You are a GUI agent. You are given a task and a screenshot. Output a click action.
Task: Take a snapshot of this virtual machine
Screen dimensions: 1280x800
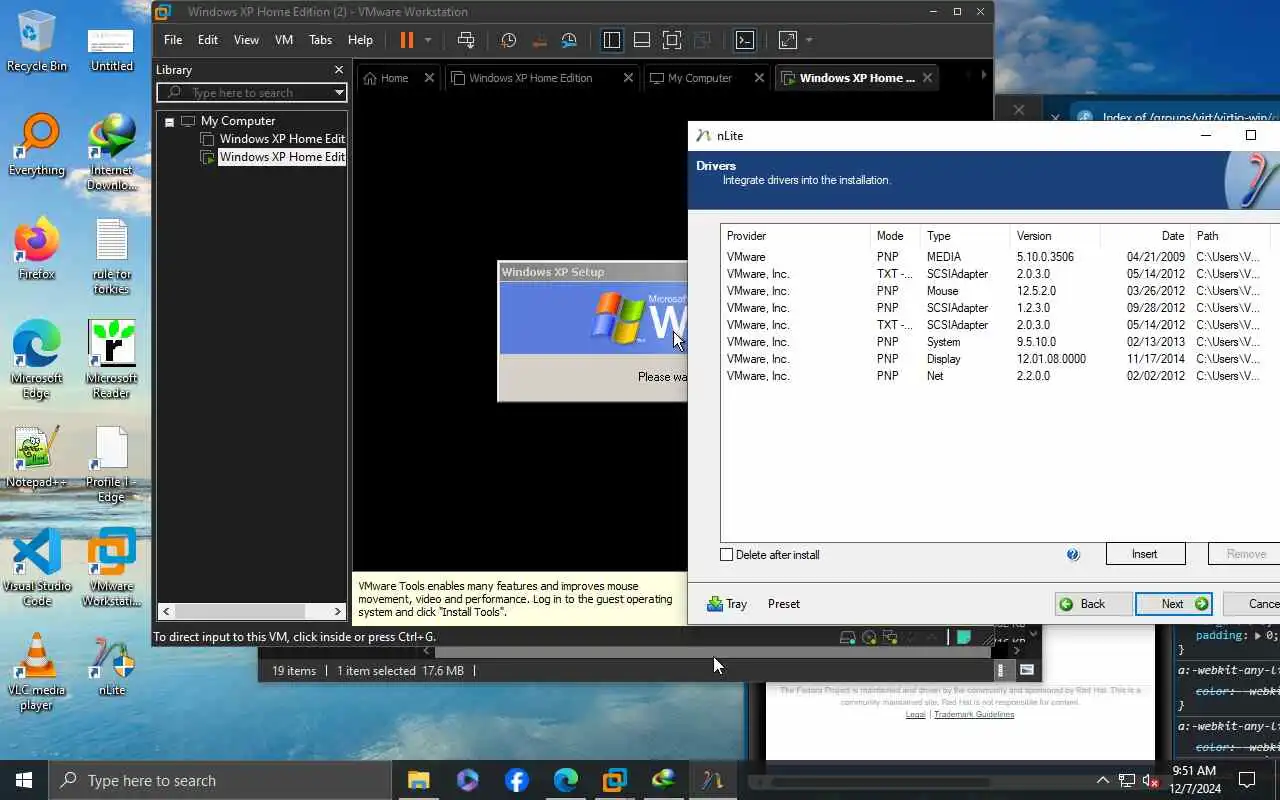coord(508,40)
